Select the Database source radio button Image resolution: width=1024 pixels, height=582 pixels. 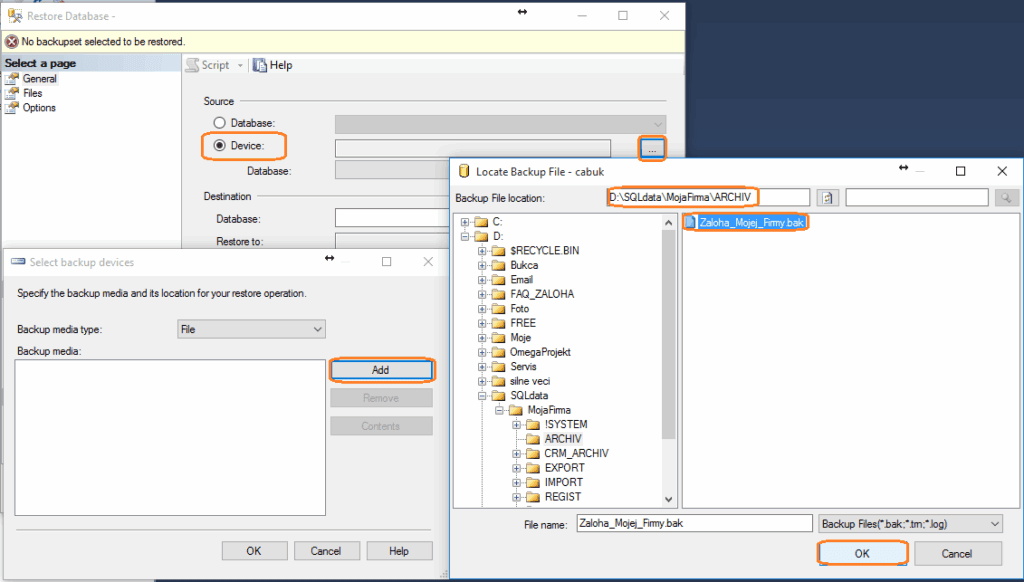click(219, 123)
